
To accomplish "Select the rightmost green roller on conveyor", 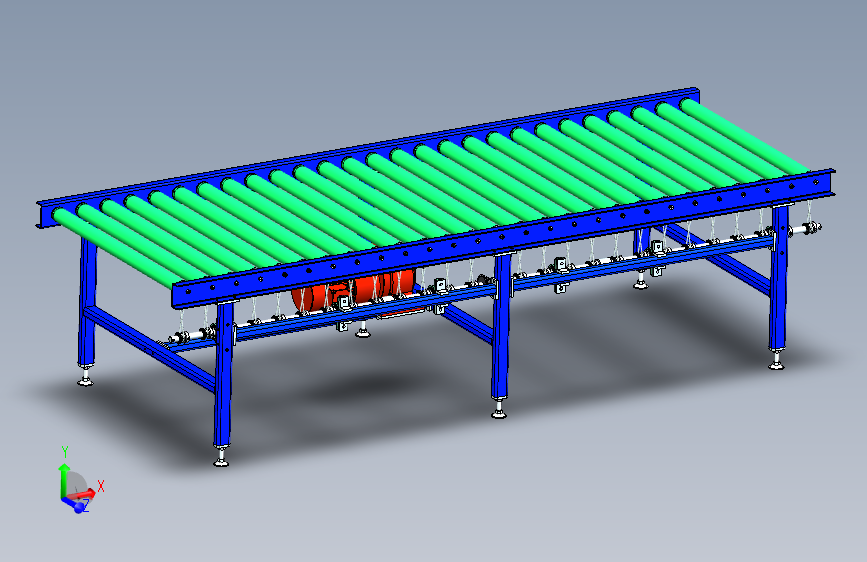I will [746, 136].
